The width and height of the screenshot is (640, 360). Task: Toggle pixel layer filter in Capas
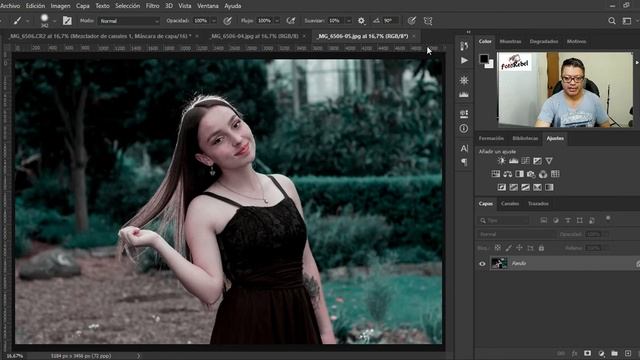tap(544, 220)
